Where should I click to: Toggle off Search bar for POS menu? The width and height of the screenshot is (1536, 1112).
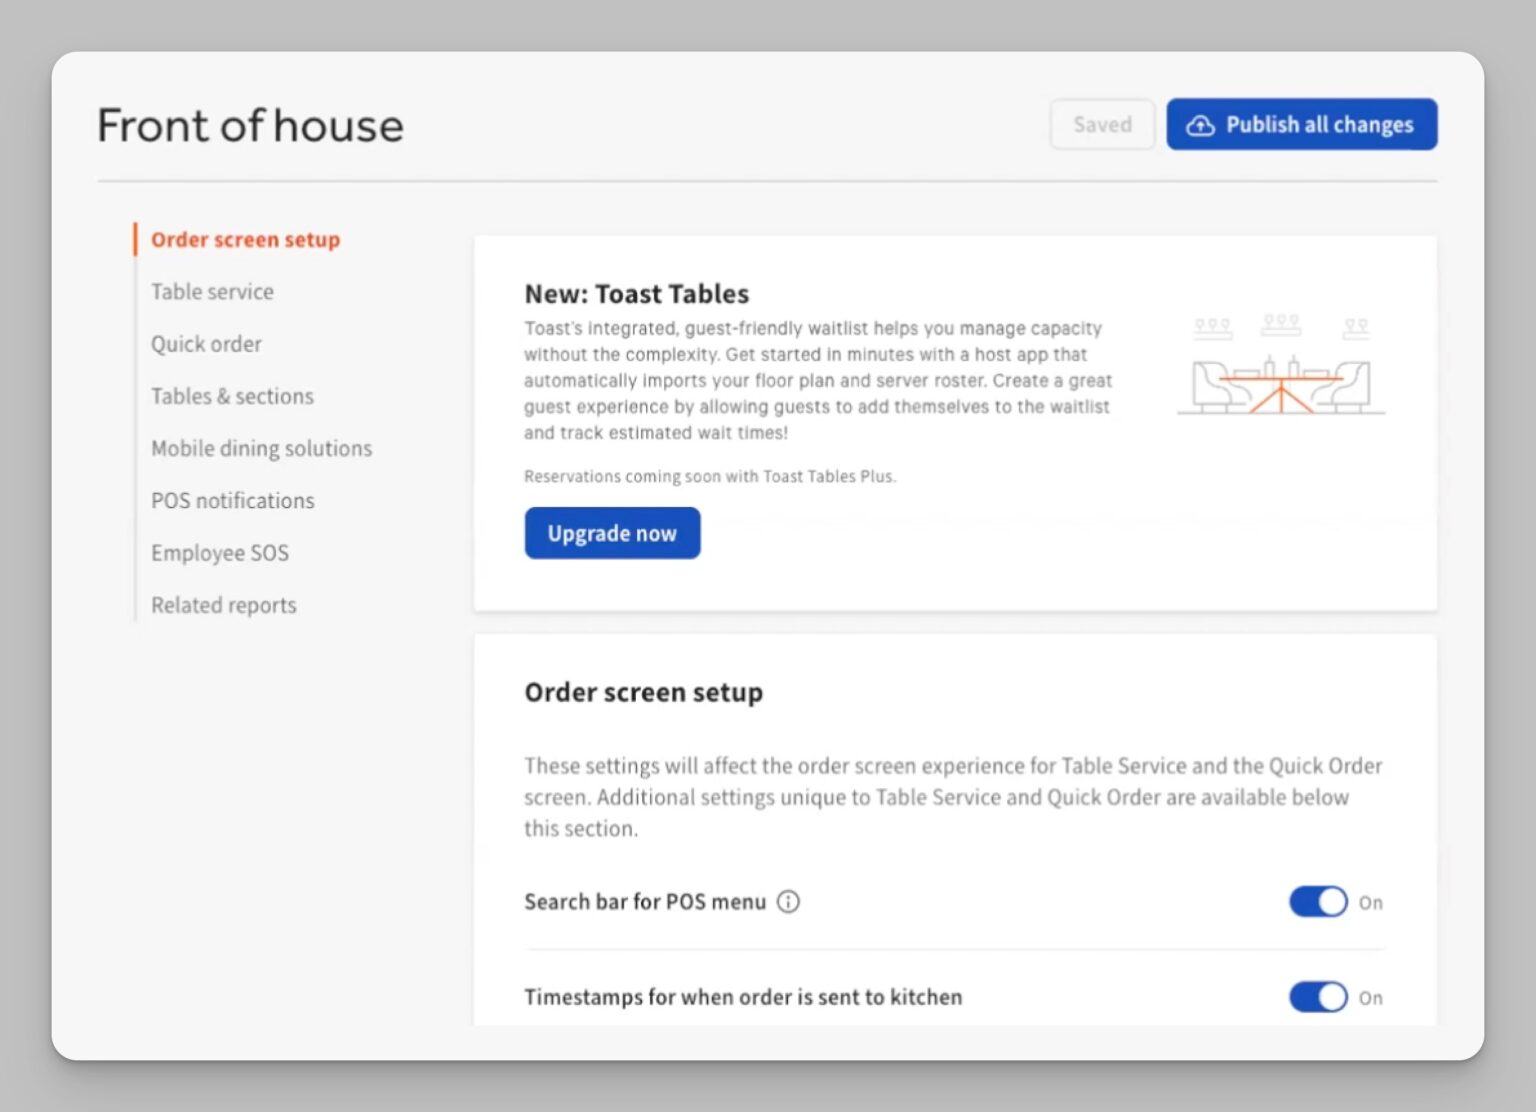pyautogui.click(x=1317, y=902)
